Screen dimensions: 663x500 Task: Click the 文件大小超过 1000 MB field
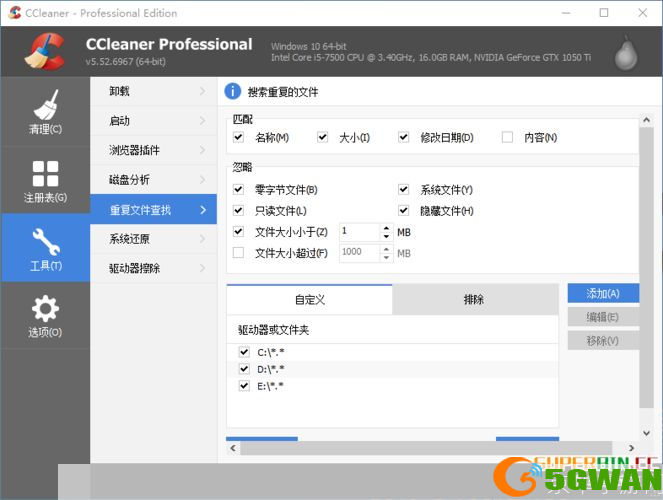pyautogui.click(x=360, y=252)
